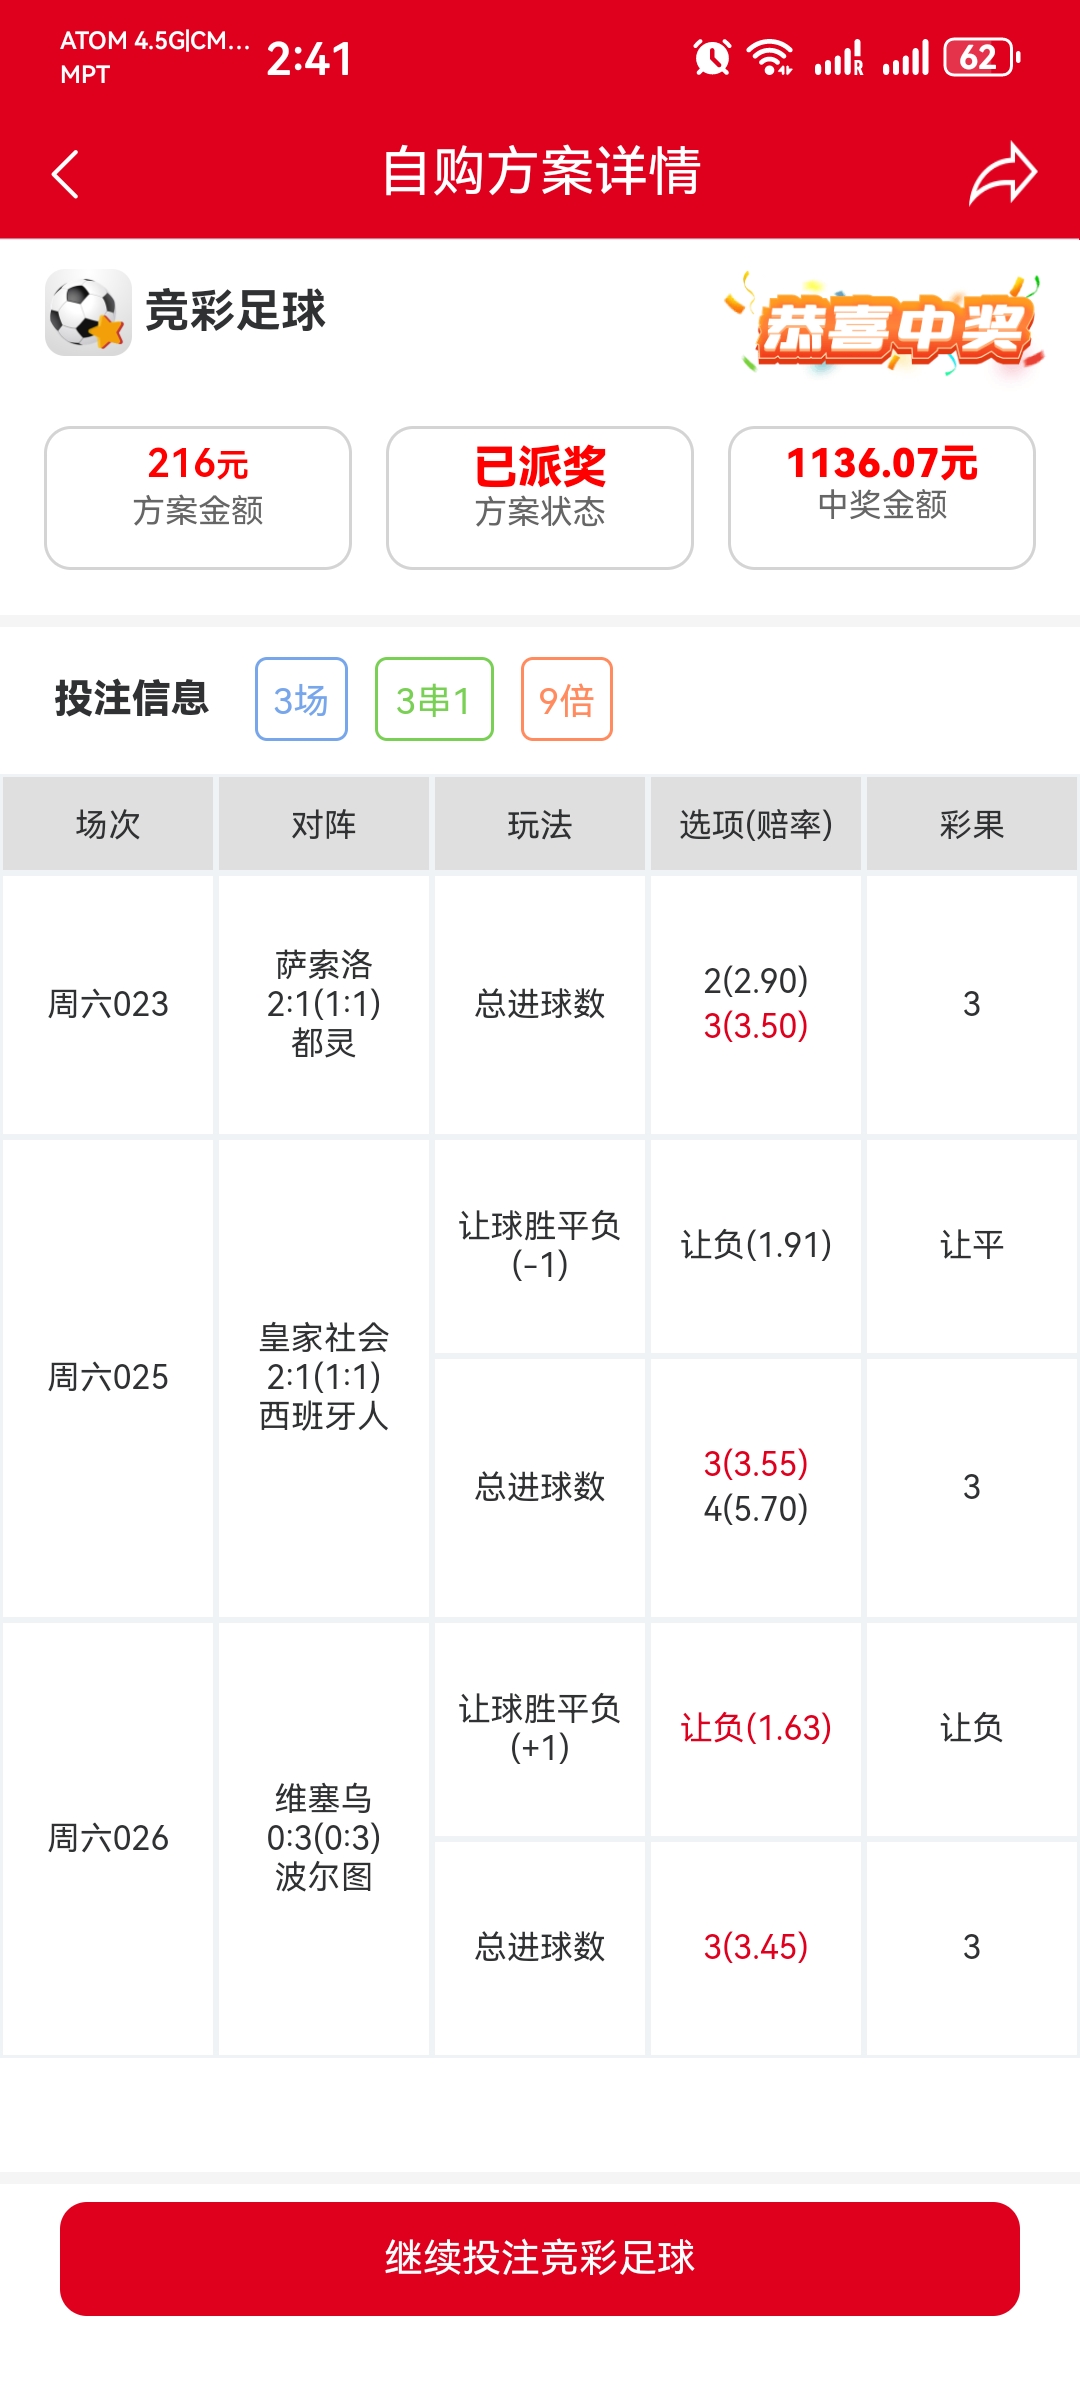1080x2388 pixels.
Task: Open the 1136.07元 中奖金额 card
Action: point(882,498)
